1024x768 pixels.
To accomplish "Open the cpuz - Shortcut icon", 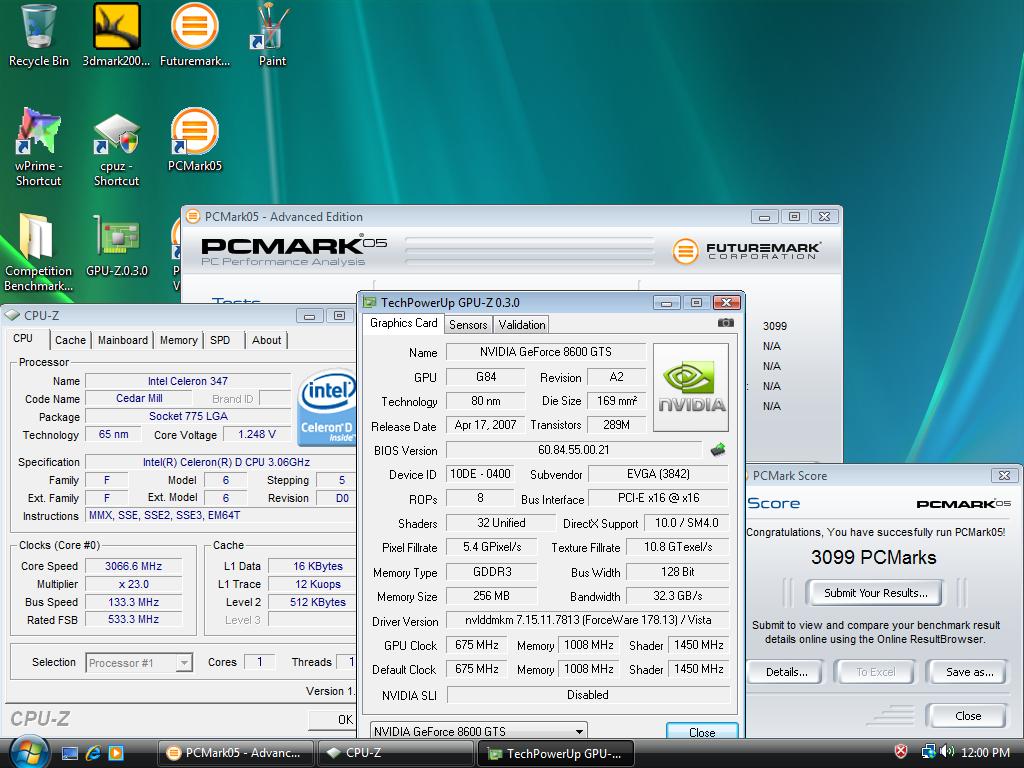I will pos(116,150).
